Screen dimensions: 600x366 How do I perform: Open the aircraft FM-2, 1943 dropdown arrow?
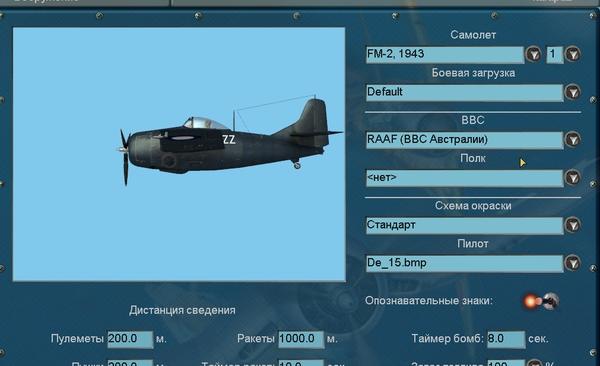tap(533, 54)
